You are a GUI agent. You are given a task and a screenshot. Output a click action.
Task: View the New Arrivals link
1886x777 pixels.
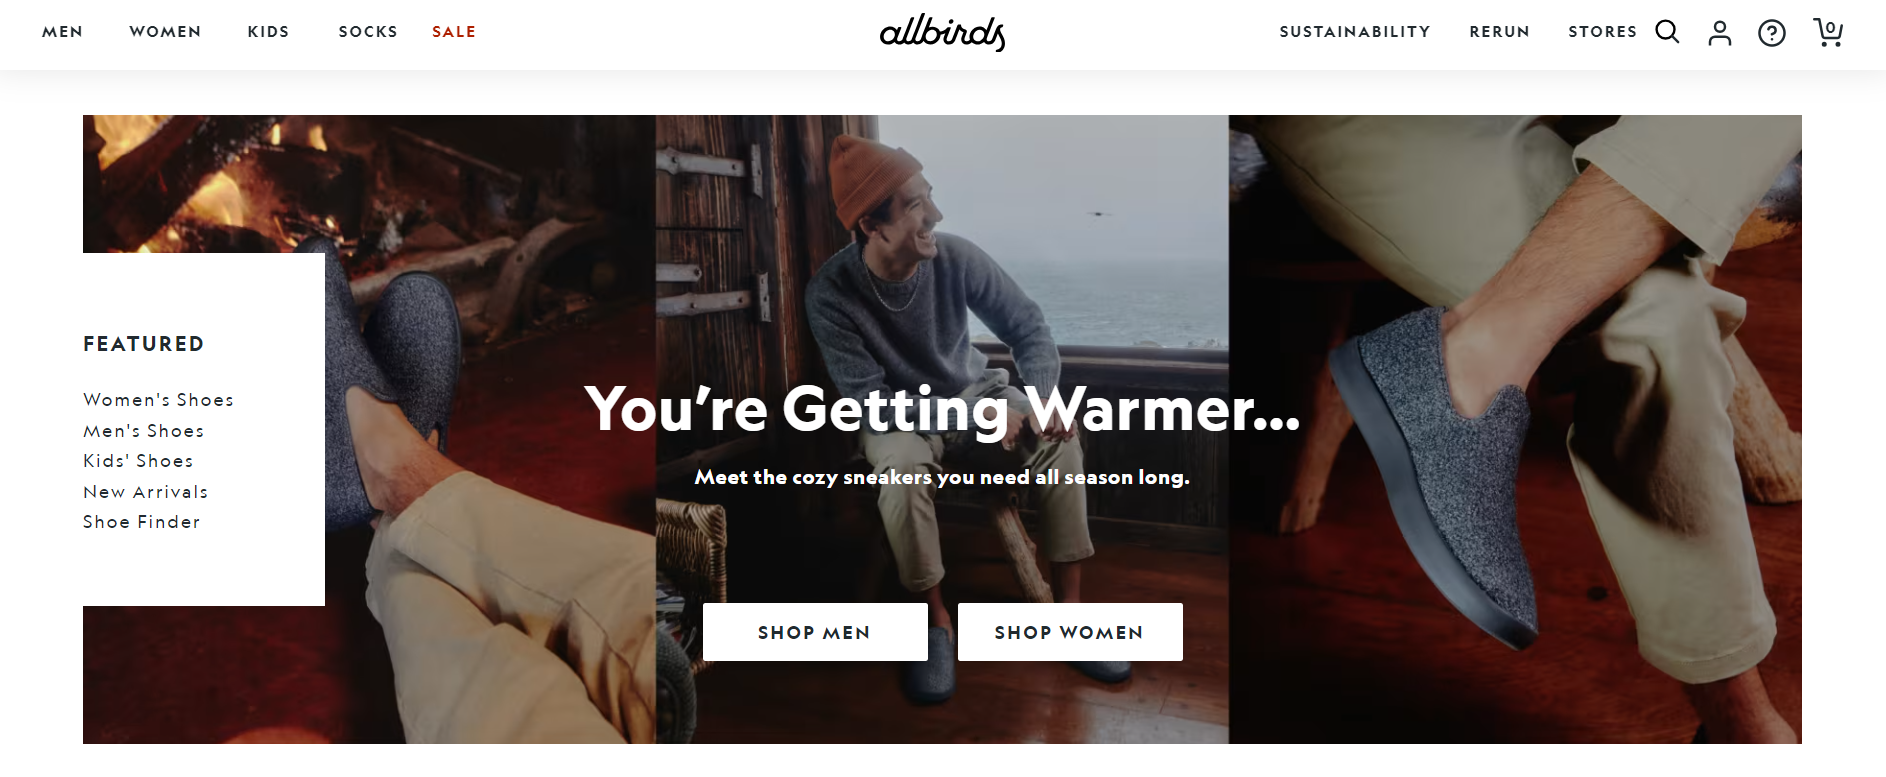pos(146,492)
